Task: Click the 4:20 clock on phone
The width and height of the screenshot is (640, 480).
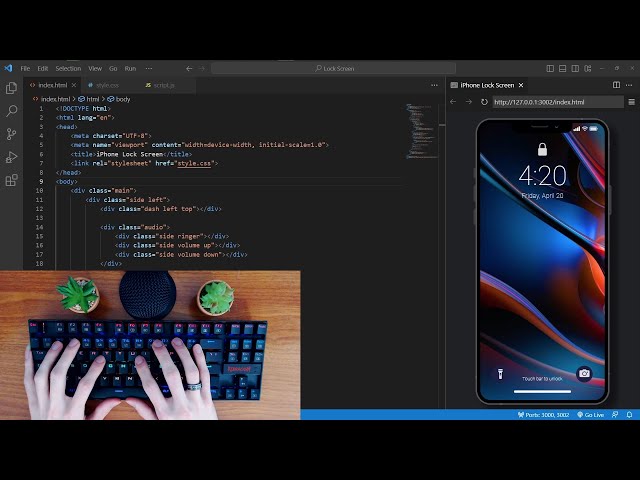Action: 542,176
